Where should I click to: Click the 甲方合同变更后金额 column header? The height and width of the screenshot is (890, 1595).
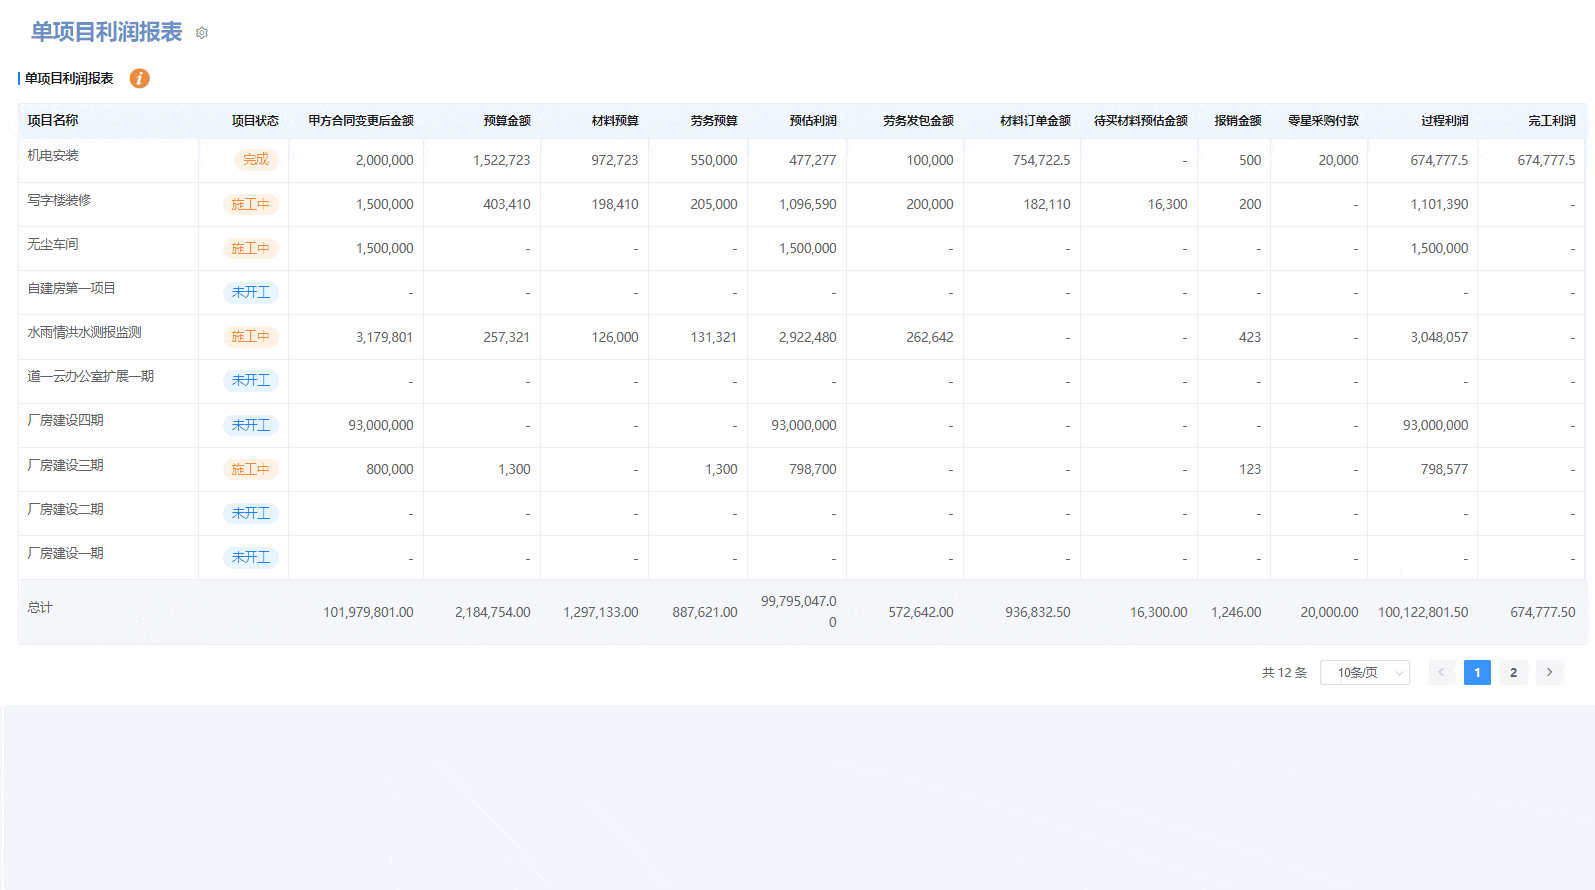pos(360,121)
